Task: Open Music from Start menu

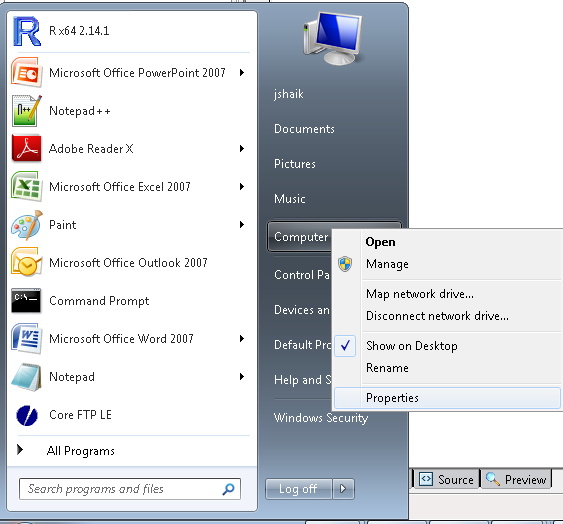Action: (x=290, y=199)
